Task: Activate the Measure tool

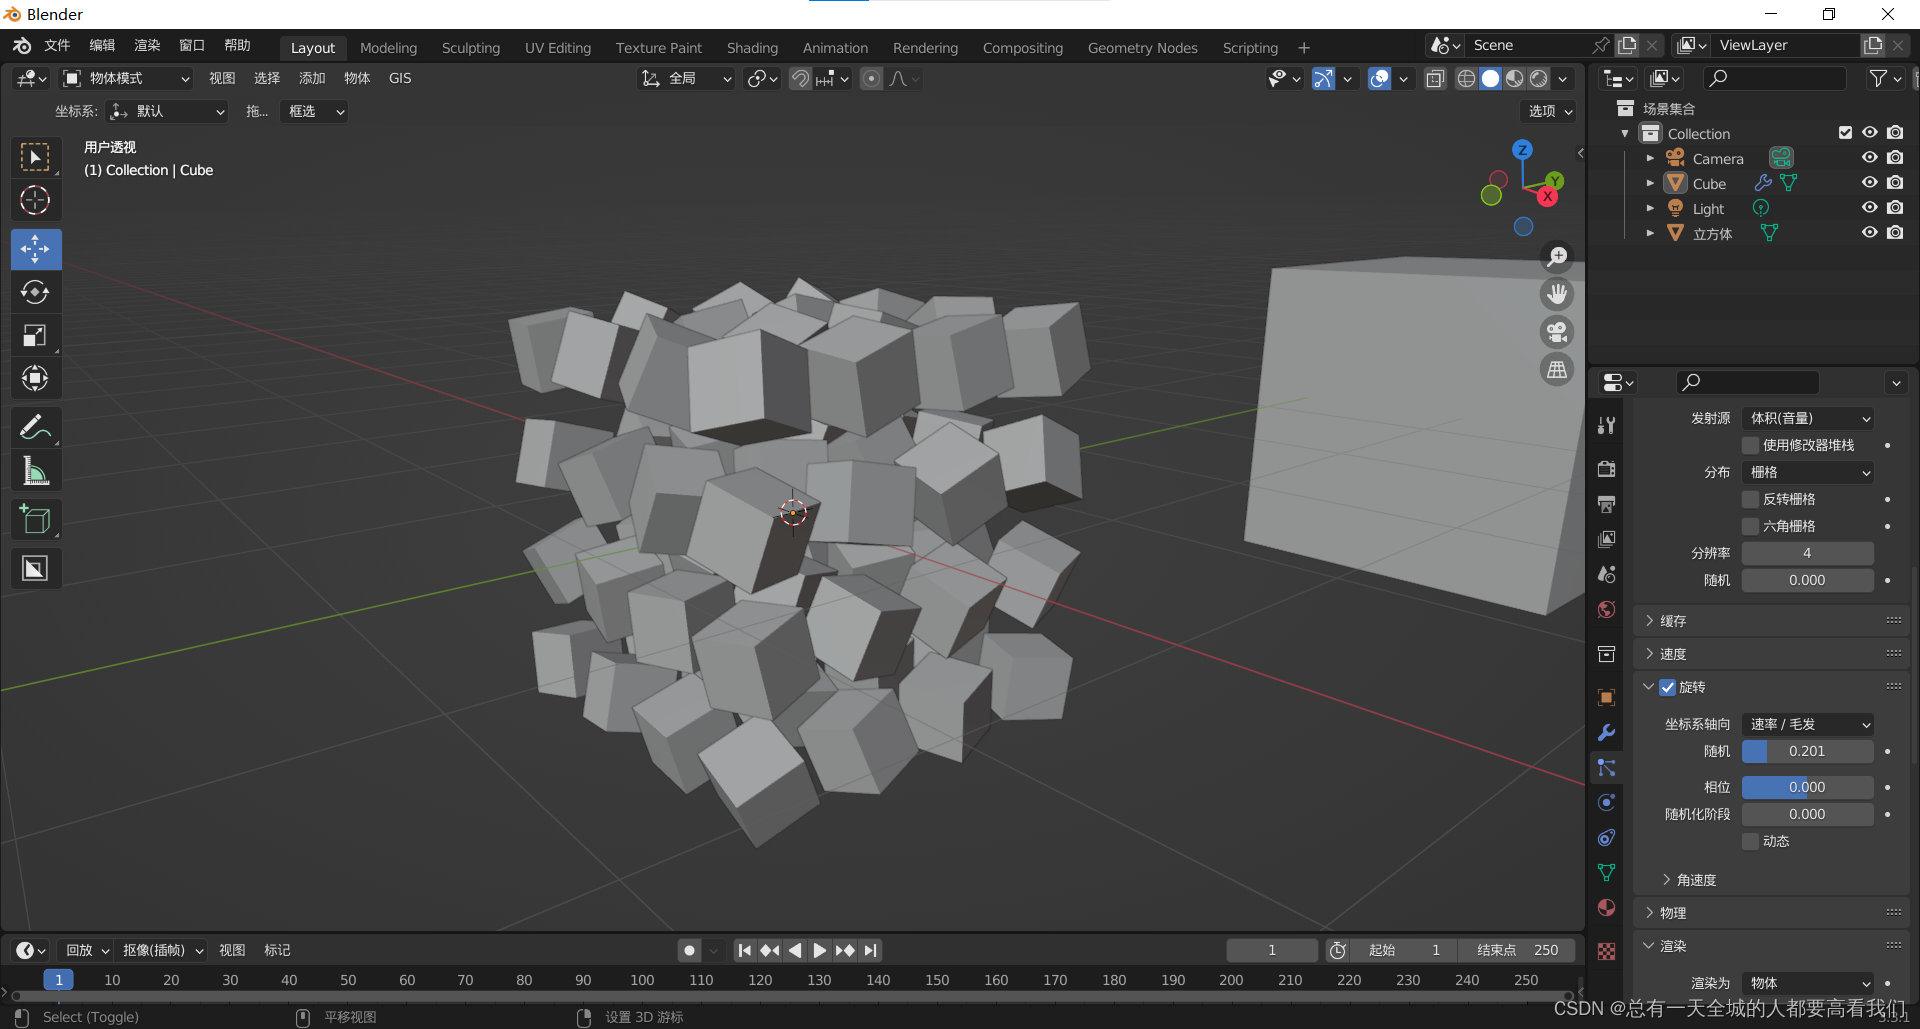Action: click(x=35, y=470)
